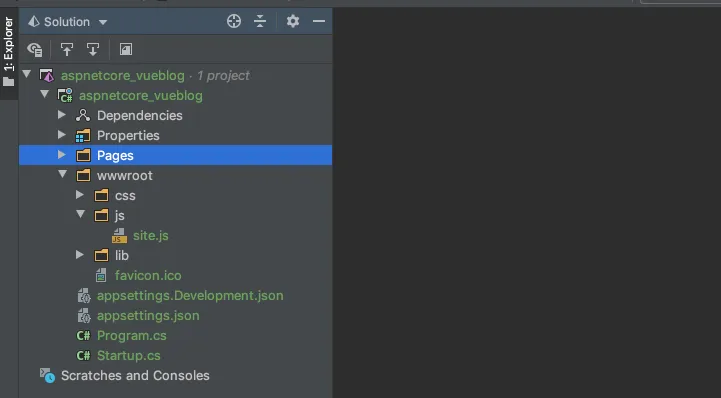Open the Solution view dropdown
This screenshot has height=398, width=721.
(x=103, y=22)
